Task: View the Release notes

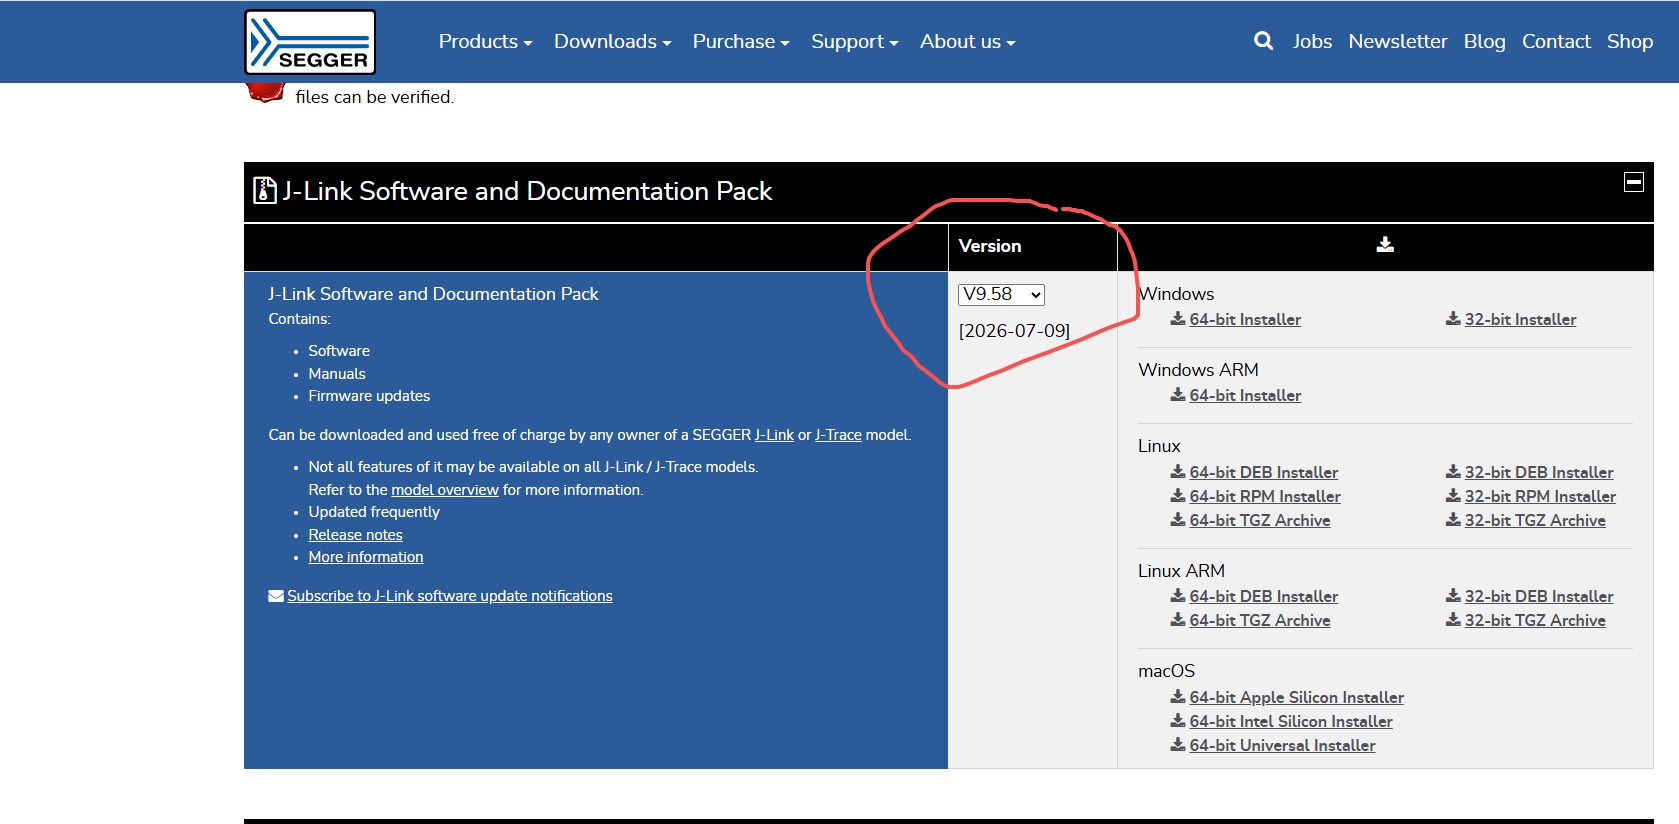Action: (356, 535)
